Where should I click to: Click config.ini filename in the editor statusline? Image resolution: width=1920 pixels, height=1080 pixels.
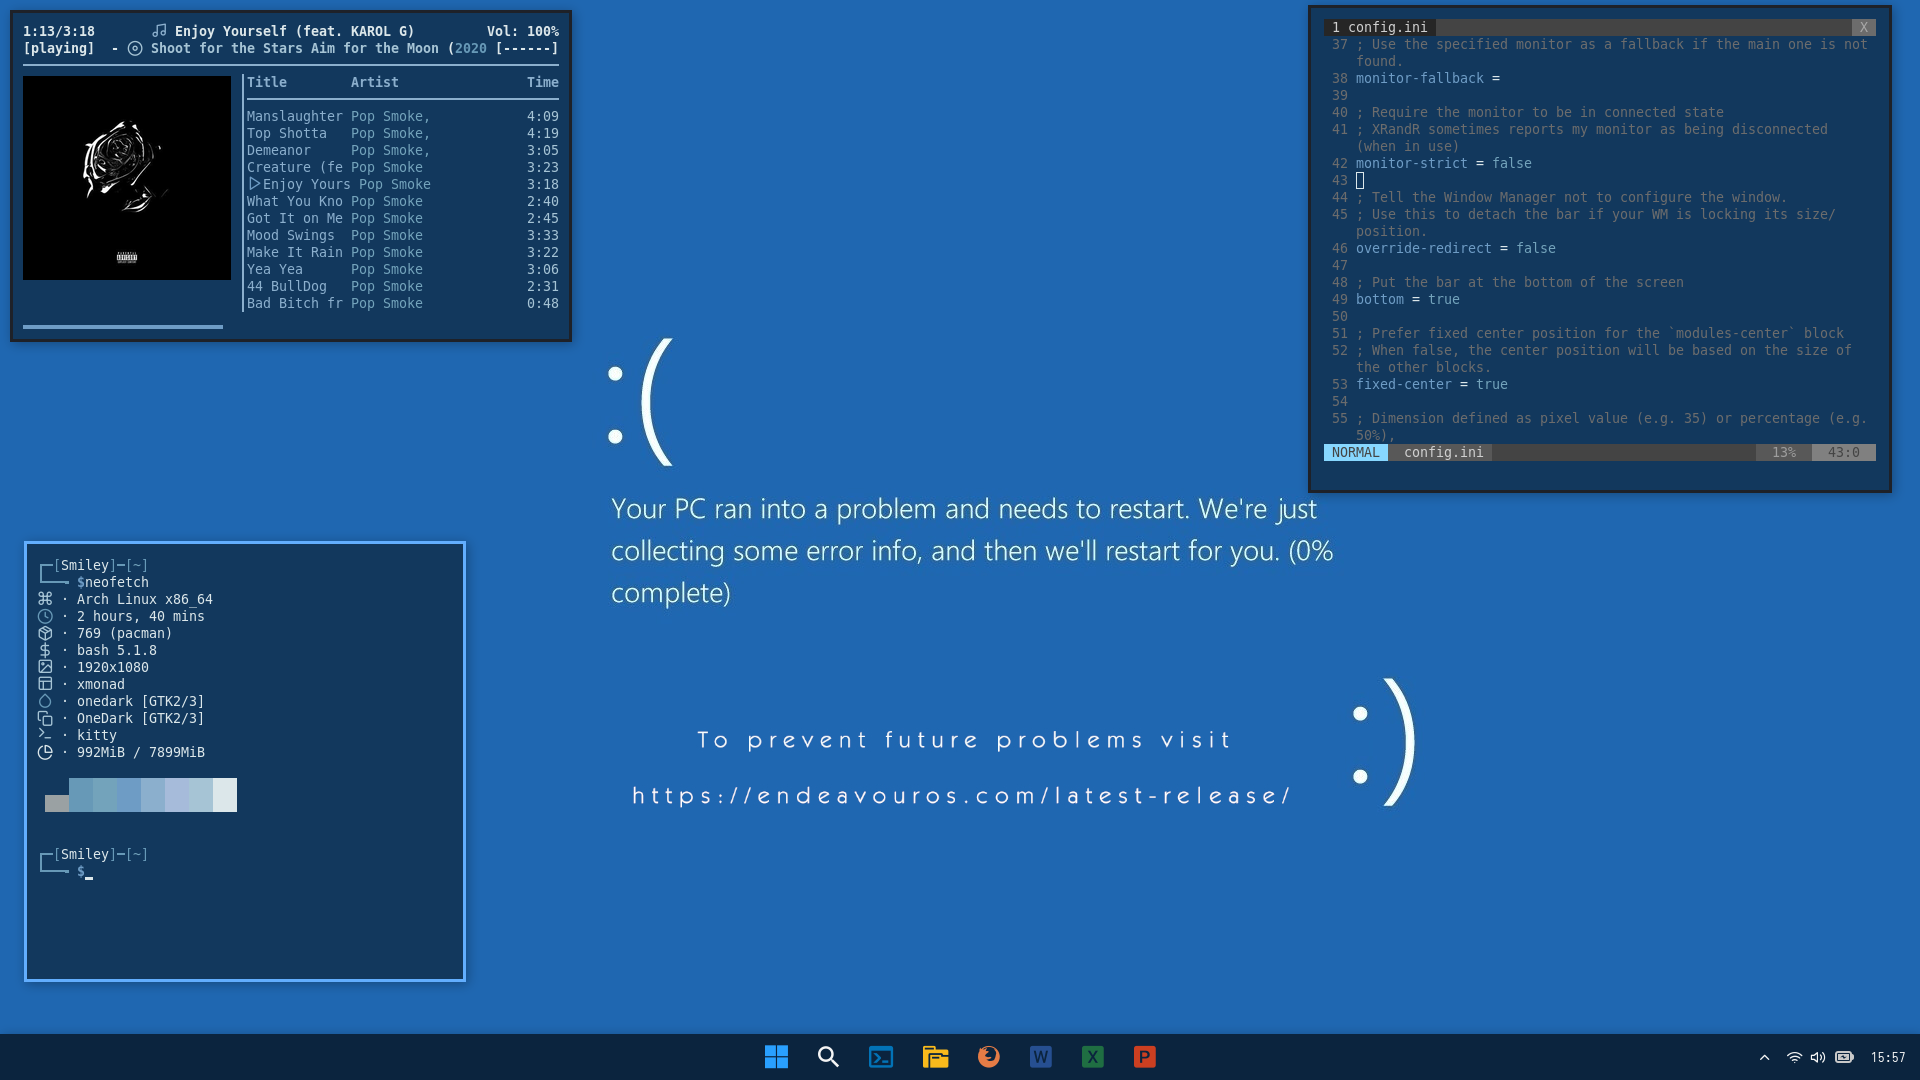(x=1443, y=453)
